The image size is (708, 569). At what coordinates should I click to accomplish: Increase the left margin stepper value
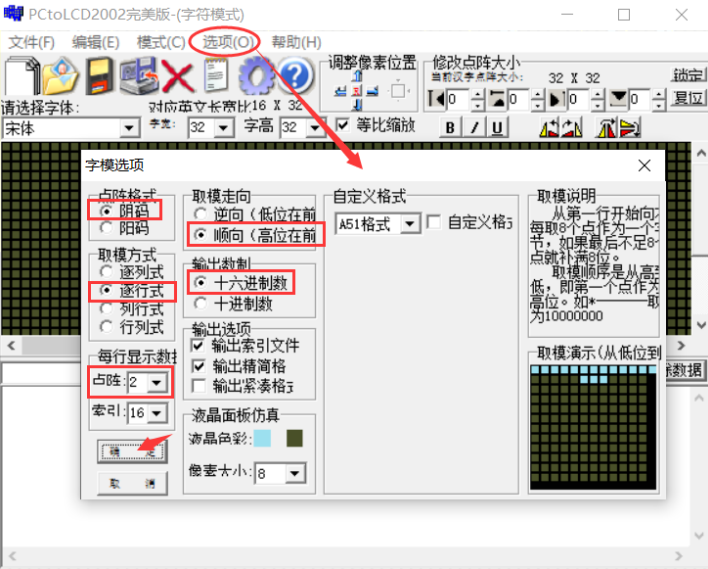[478, 94]
